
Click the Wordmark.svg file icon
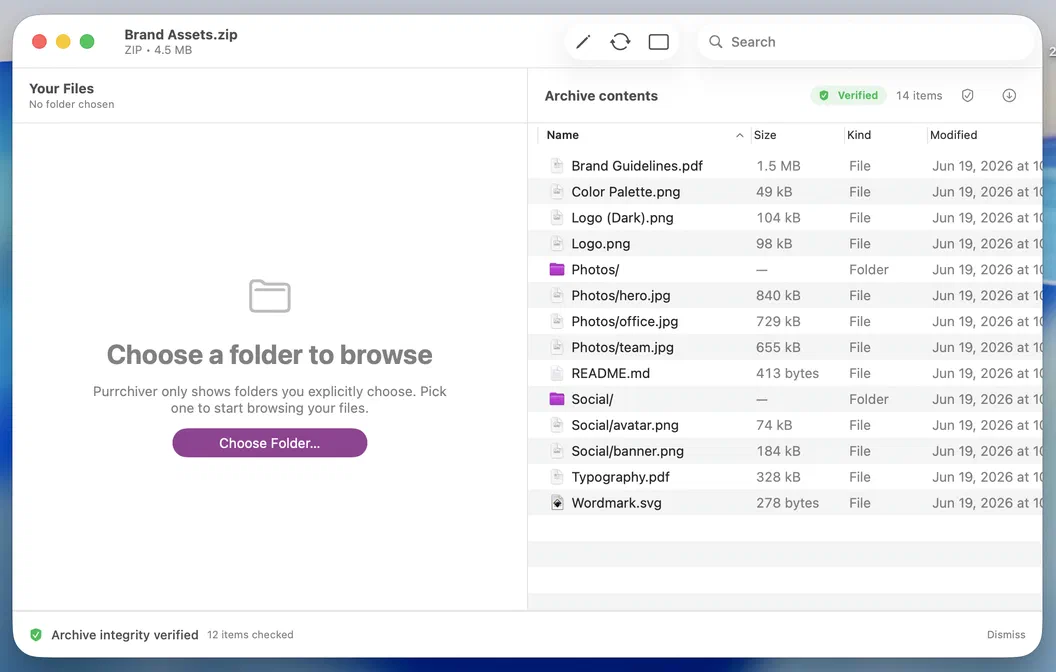(557, 502)
